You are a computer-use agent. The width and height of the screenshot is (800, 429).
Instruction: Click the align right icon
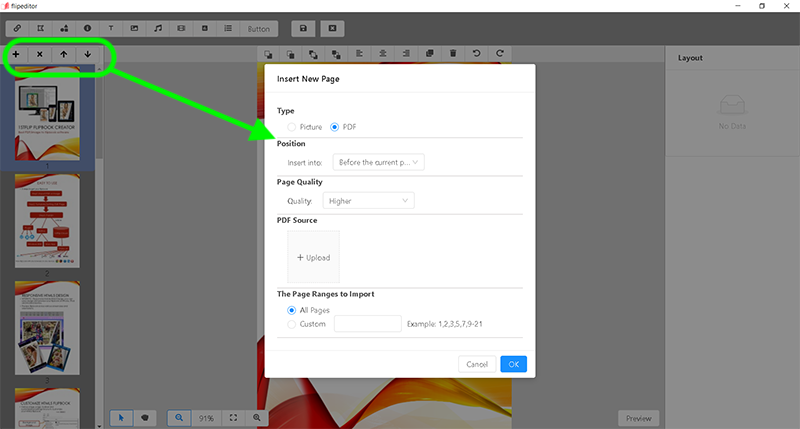406,54
